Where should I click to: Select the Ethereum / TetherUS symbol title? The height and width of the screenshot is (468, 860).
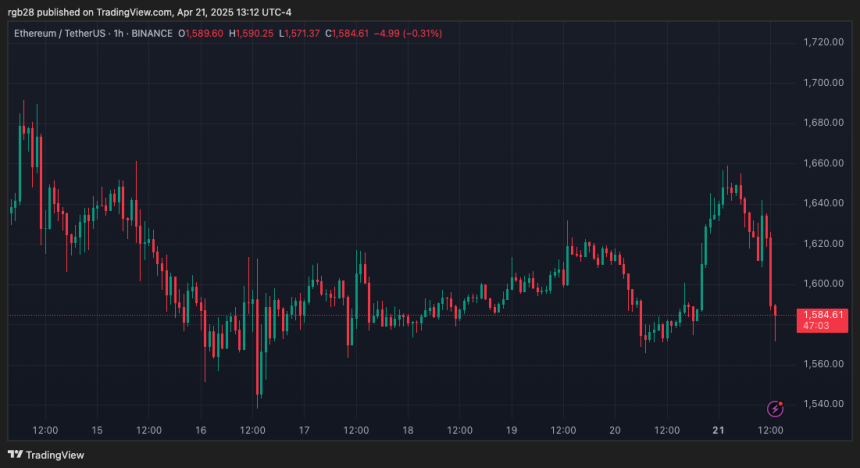(x=60, y=33)
